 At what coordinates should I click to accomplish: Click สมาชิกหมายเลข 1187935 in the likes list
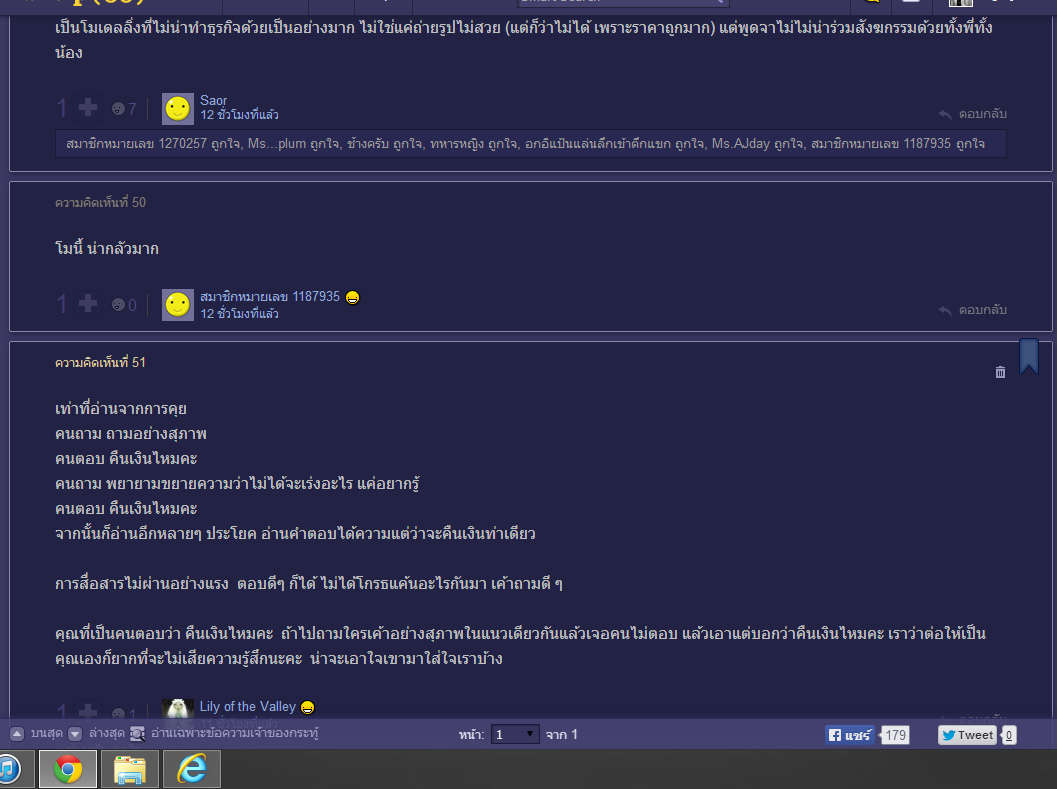(x=880, y=144)
